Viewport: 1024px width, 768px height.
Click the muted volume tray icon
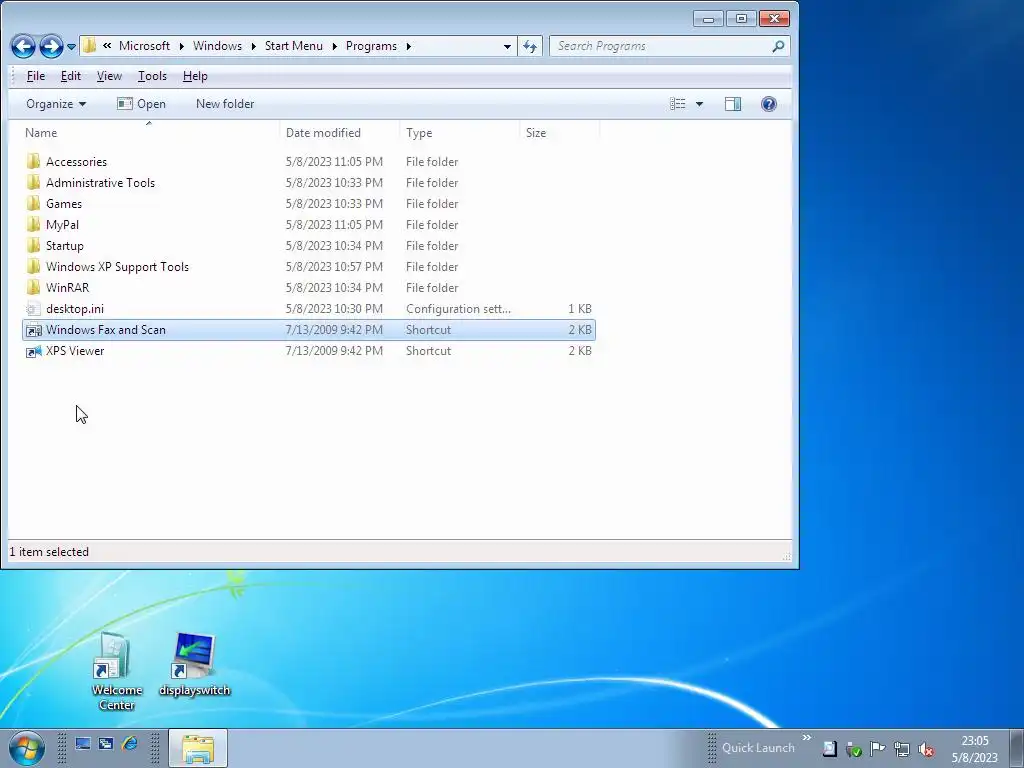point(926,749)
